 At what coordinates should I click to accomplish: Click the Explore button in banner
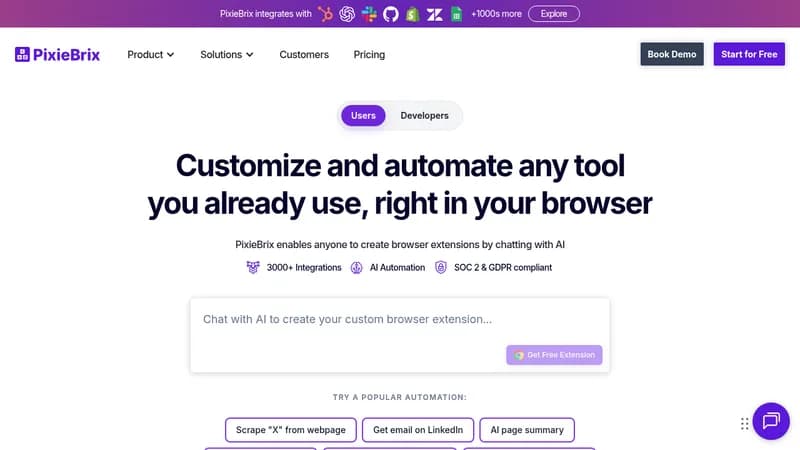(x=554, y=14)
